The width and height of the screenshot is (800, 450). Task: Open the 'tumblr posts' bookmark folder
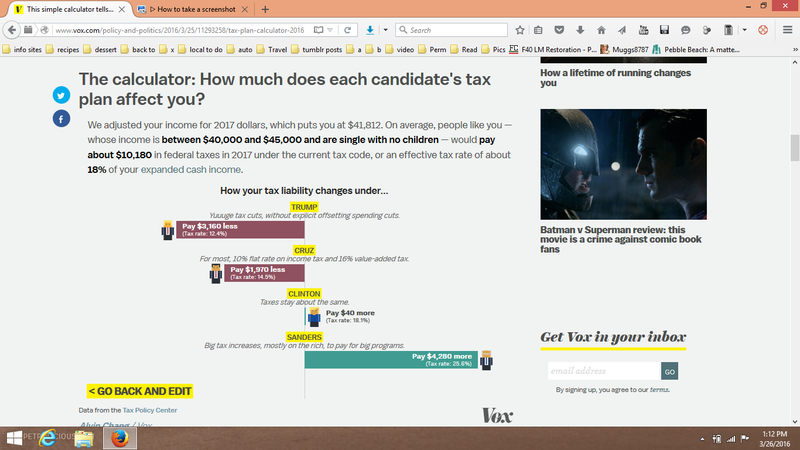(317, 49)
